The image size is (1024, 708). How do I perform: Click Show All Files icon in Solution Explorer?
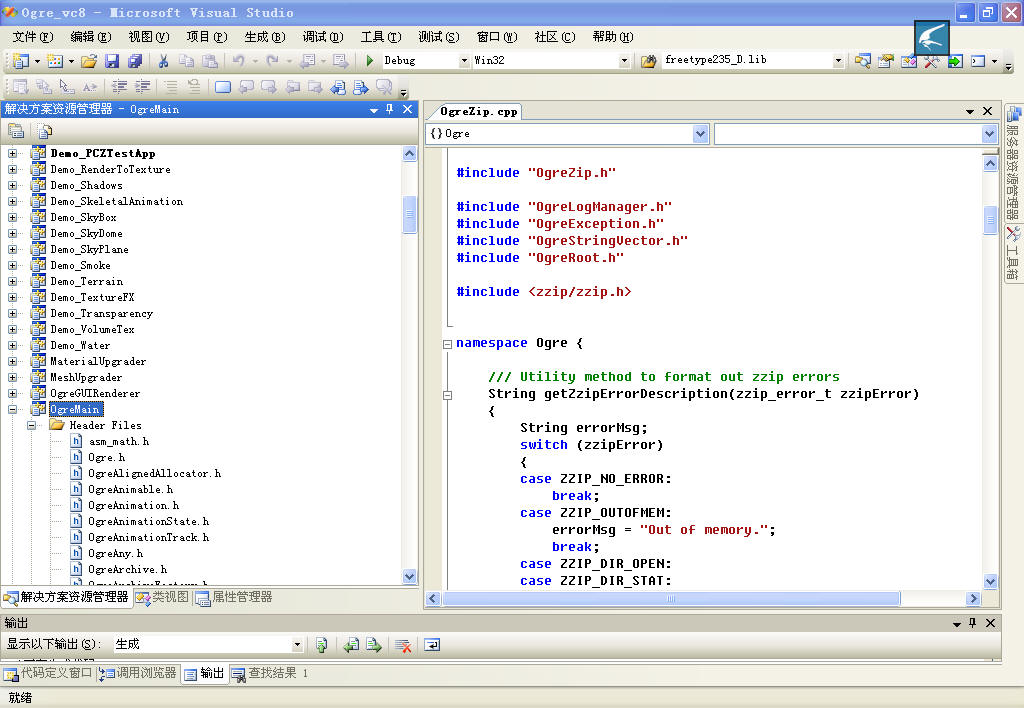click(44, 131)
